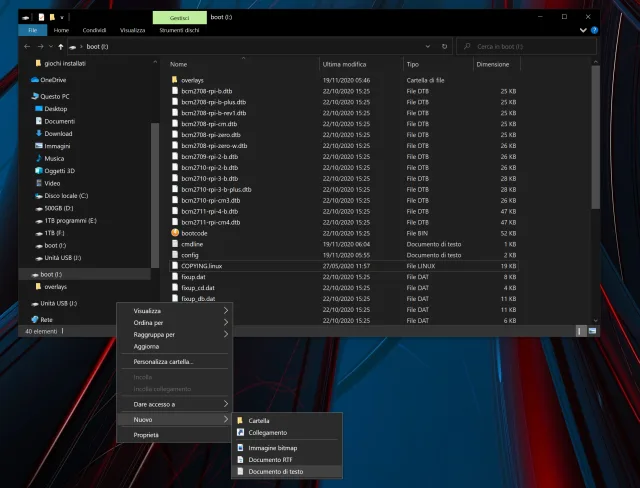Select the giochi installati folder

coord(64,63)
